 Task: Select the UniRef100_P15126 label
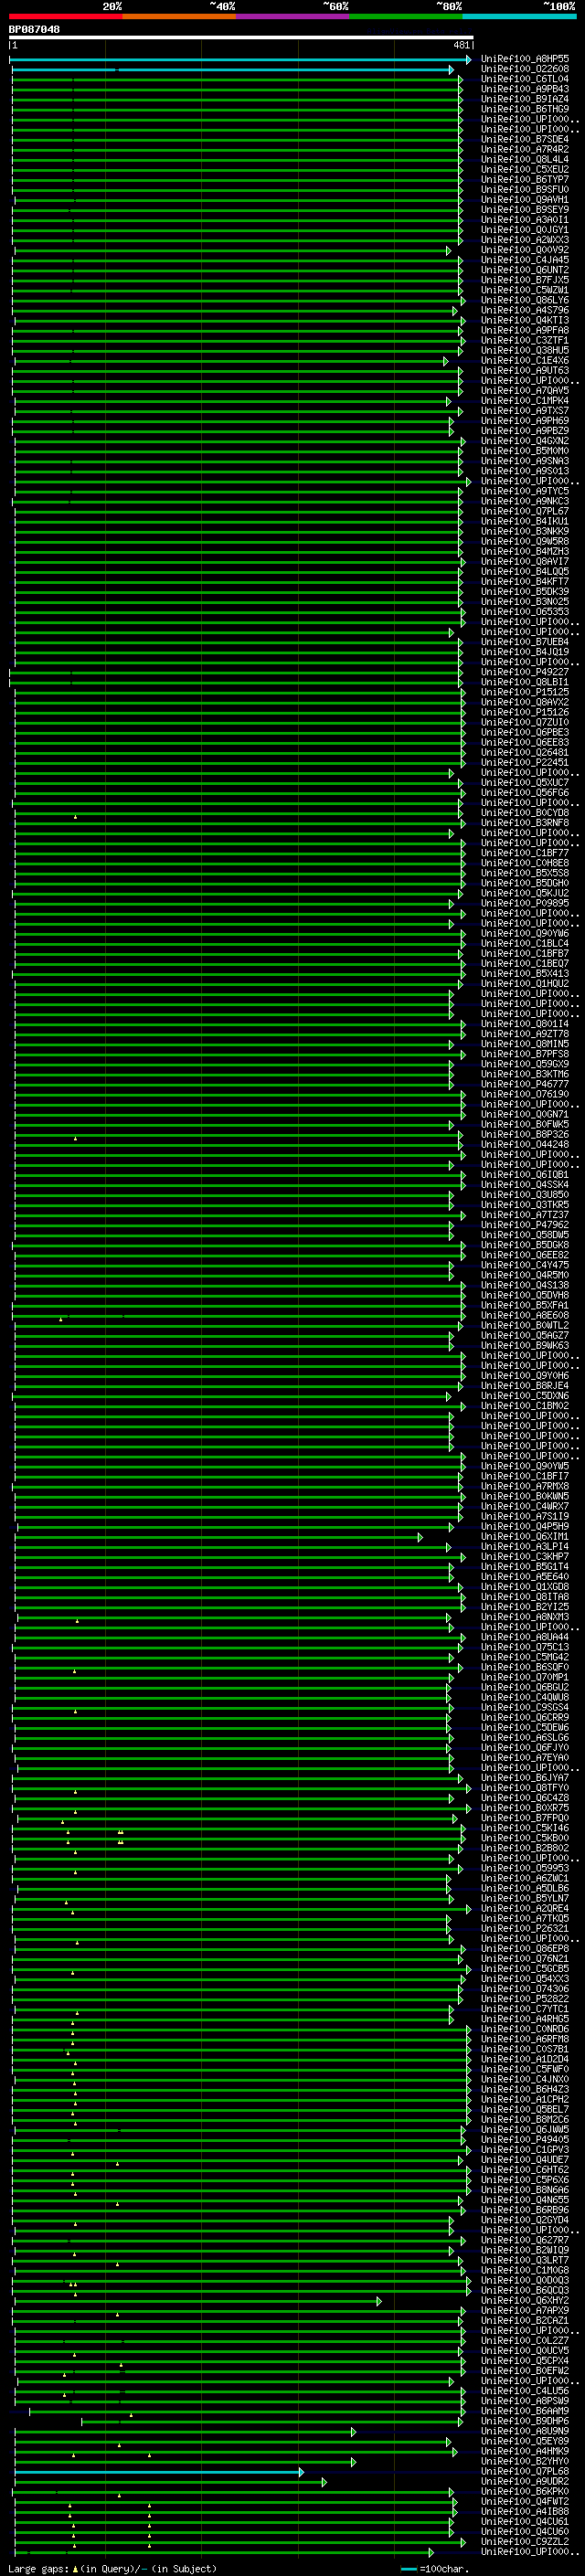(x=525, y=712)
